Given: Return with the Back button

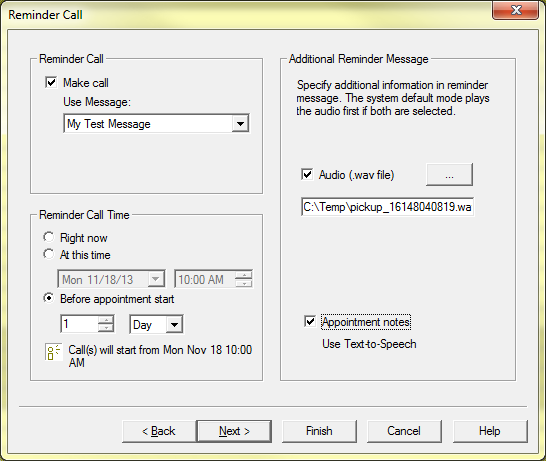Looking at the screenshot, I should [x=159, y=431].
